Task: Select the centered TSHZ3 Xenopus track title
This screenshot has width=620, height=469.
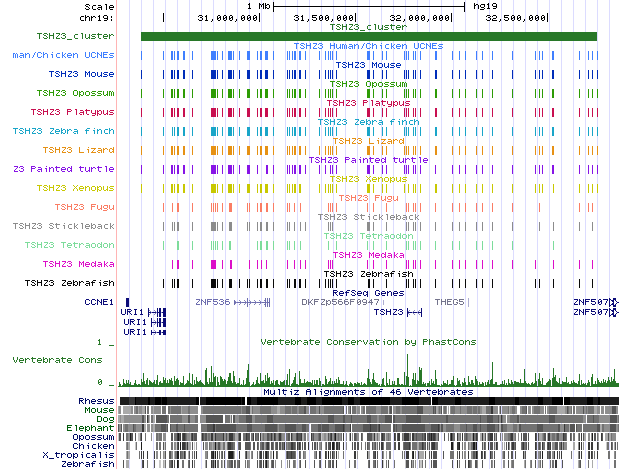Action: coord(368,178)
